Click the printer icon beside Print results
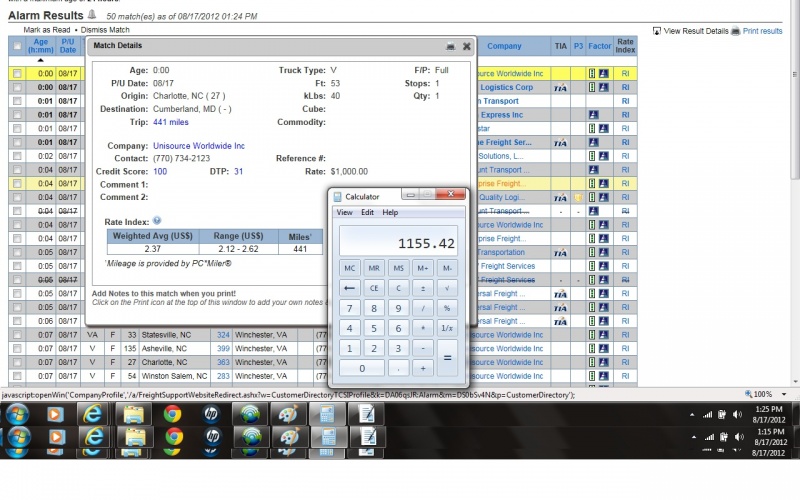Viewport: 800px width, 500px height. point(736,31)
